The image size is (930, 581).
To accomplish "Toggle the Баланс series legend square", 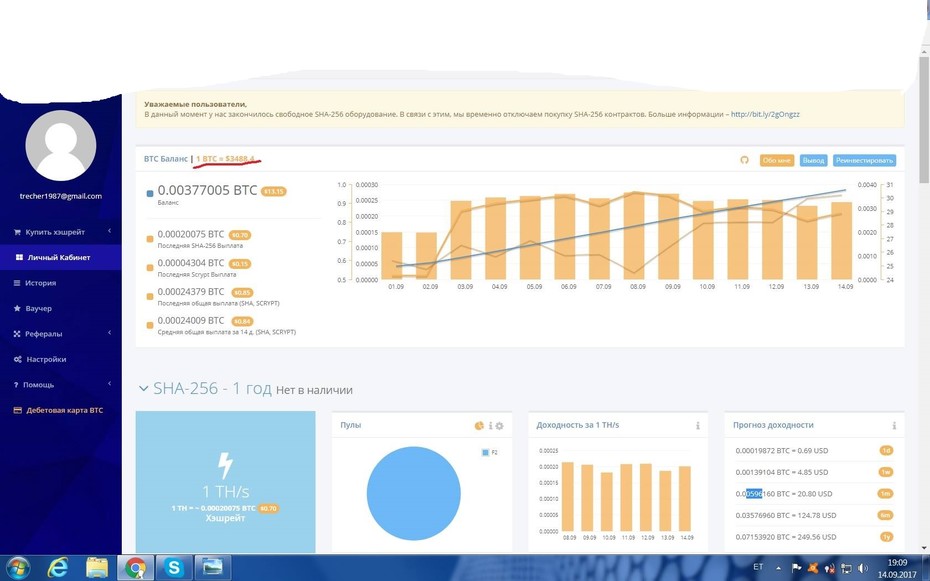I will click(x=149, y=193).
